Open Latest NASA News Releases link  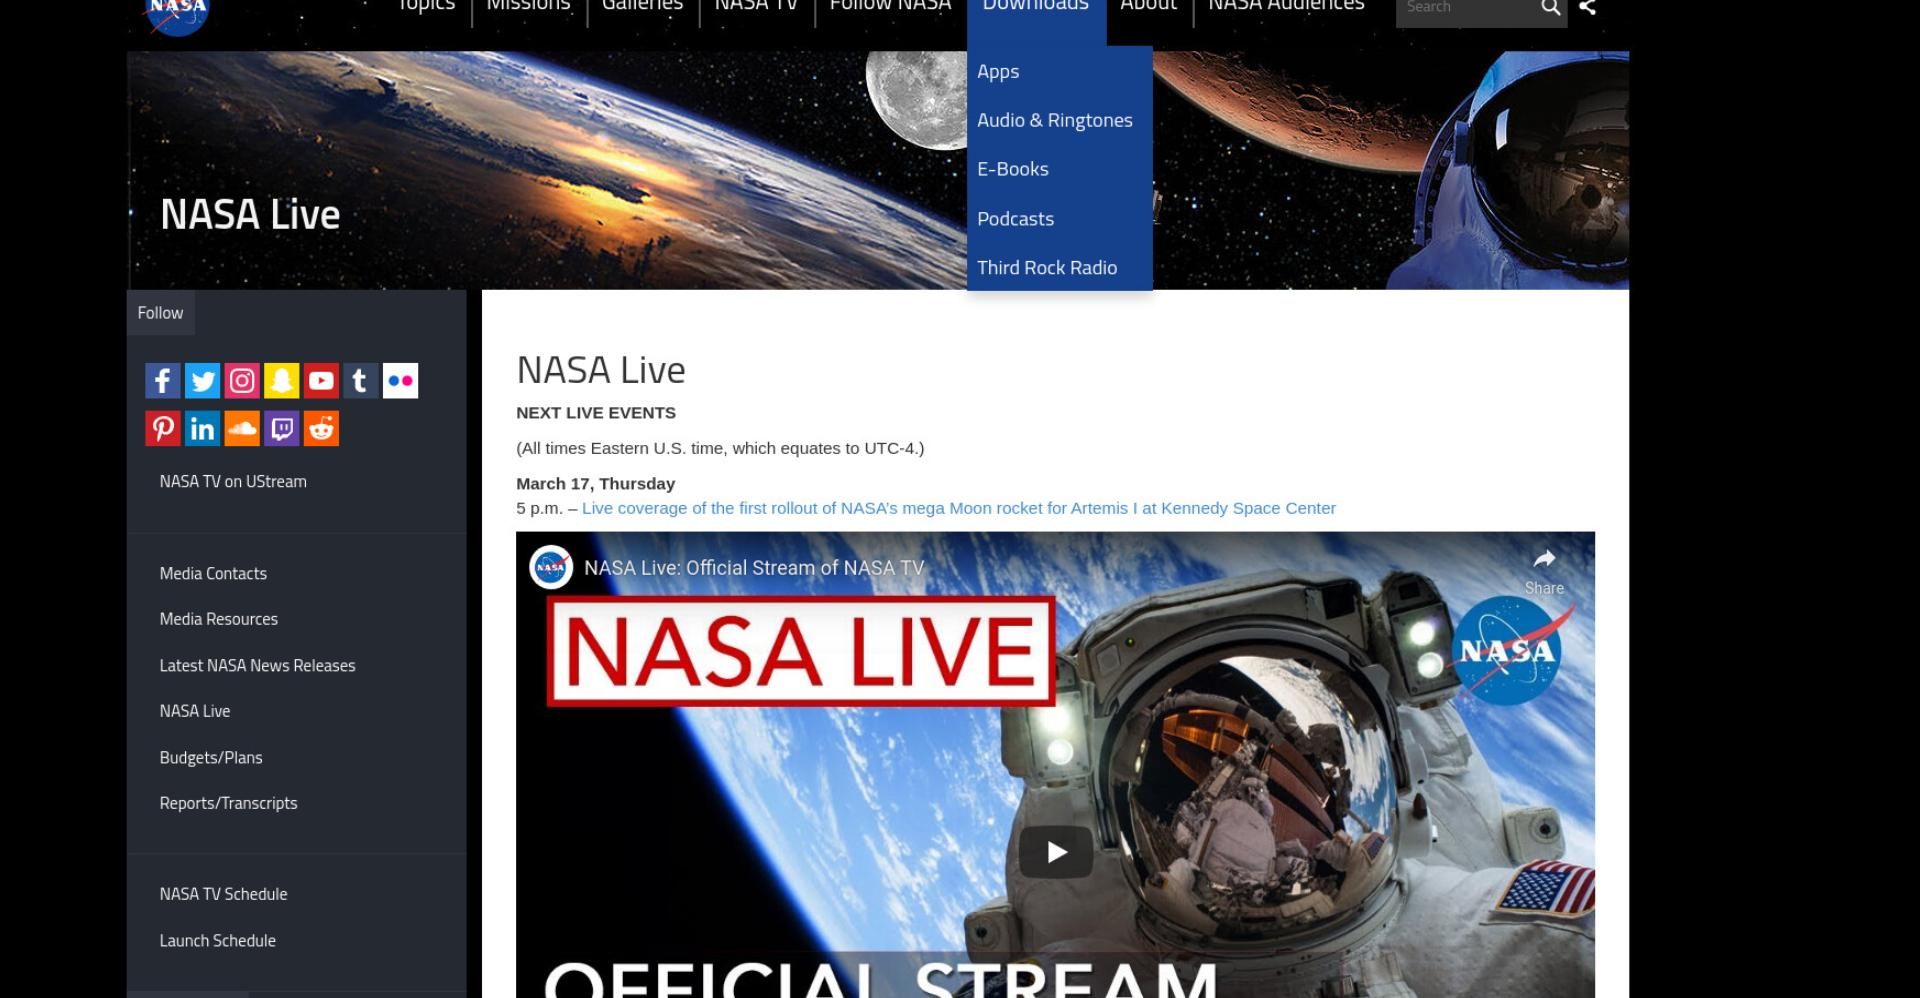pyautogui.click(x=257, y=665)
